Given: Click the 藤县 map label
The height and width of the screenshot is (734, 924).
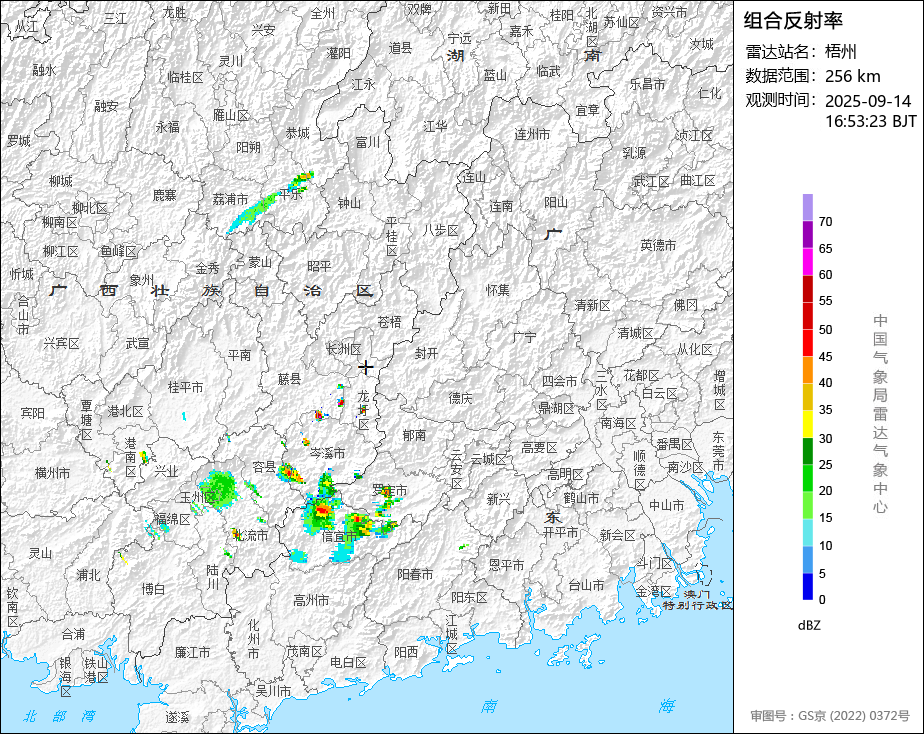Looking at the screenshot, I should (x=289, y=379).
